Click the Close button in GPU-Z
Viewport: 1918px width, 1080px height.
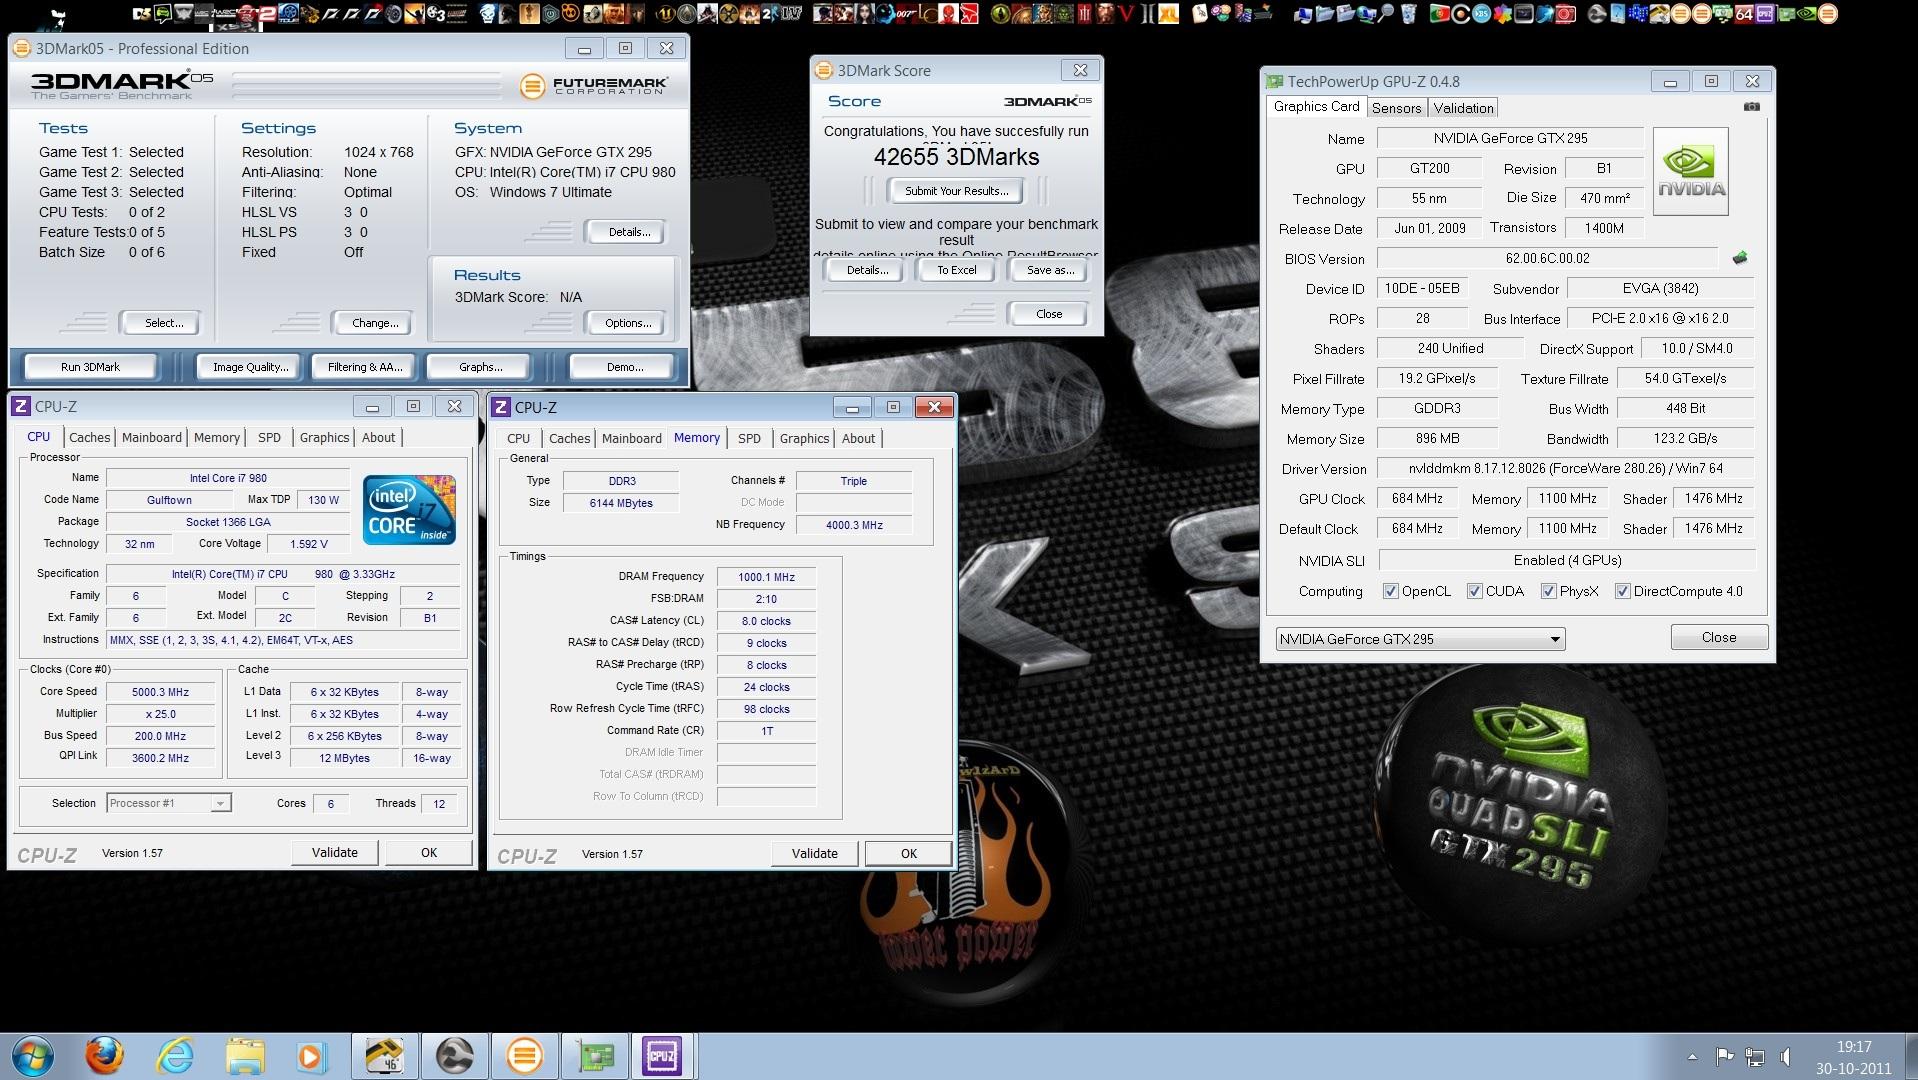pos(1719,637)
